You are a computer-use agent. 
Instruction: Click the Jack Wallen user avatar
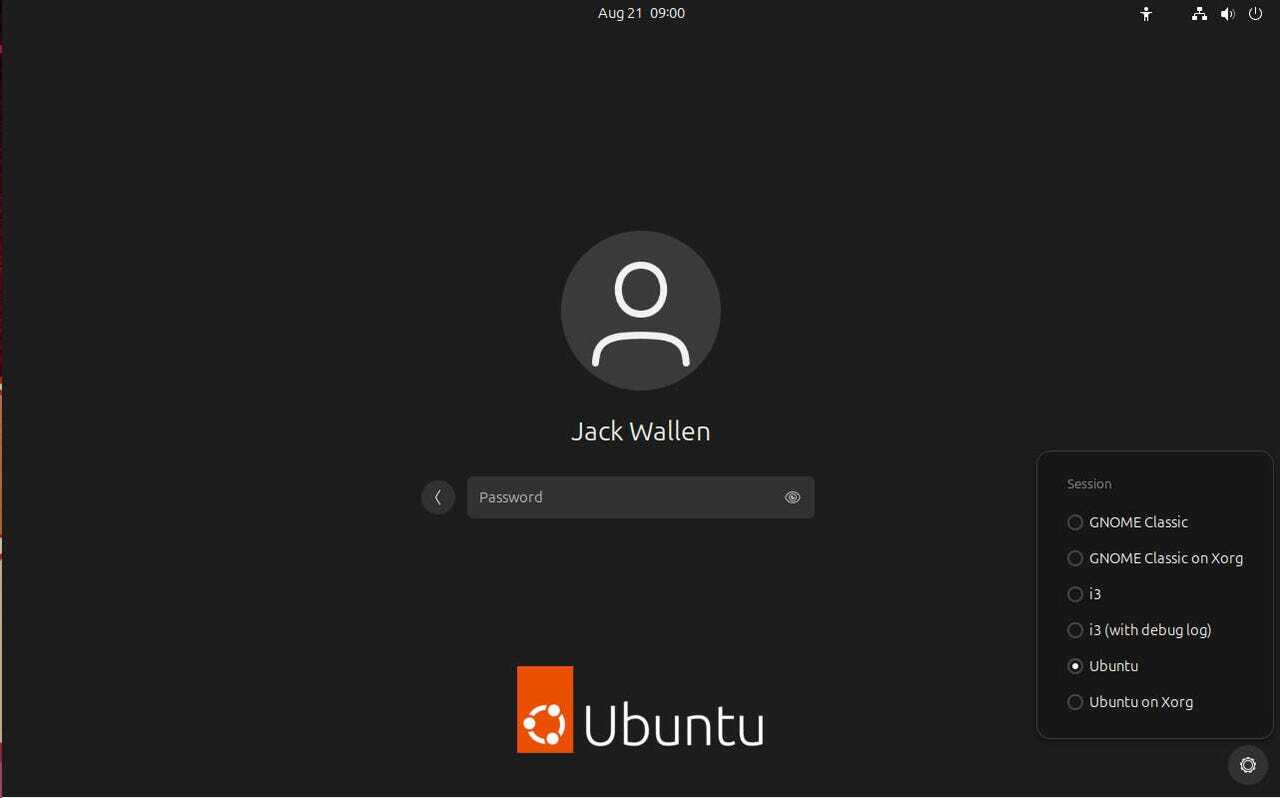[x=641, y=310]
